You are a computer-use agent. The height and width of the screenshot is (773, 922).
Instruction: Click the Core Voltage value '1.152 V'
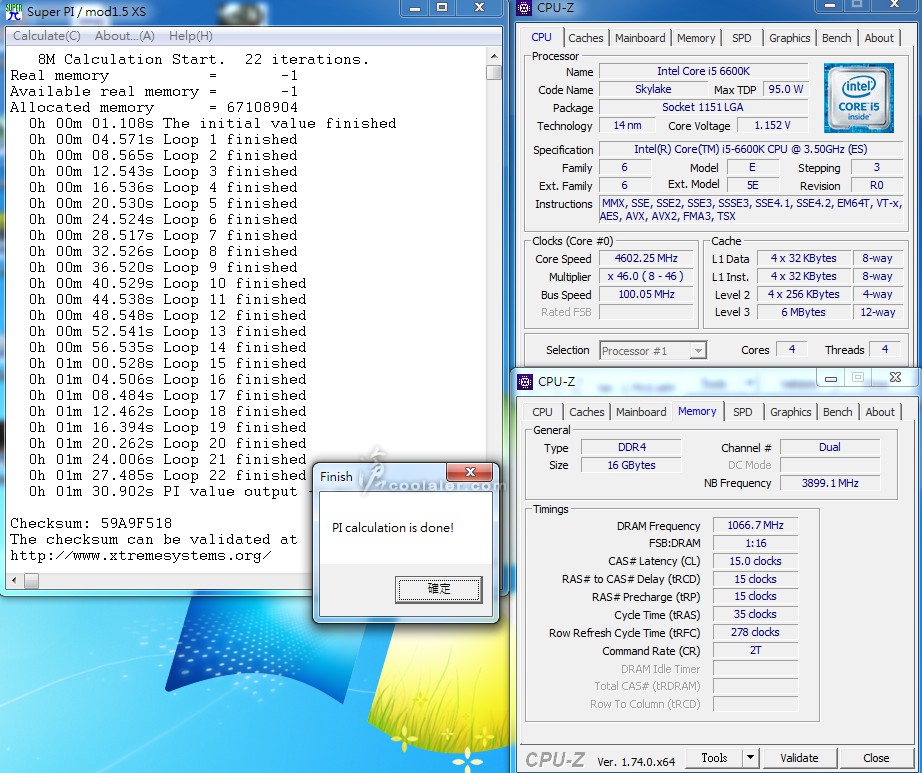pyautogui.click(x=773, y=125)
